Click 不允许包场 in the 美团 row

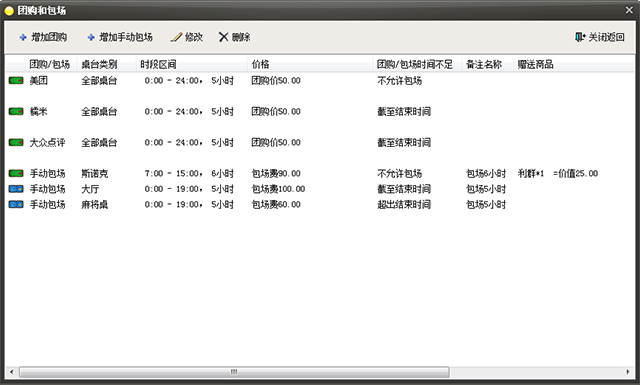point(400,81)
